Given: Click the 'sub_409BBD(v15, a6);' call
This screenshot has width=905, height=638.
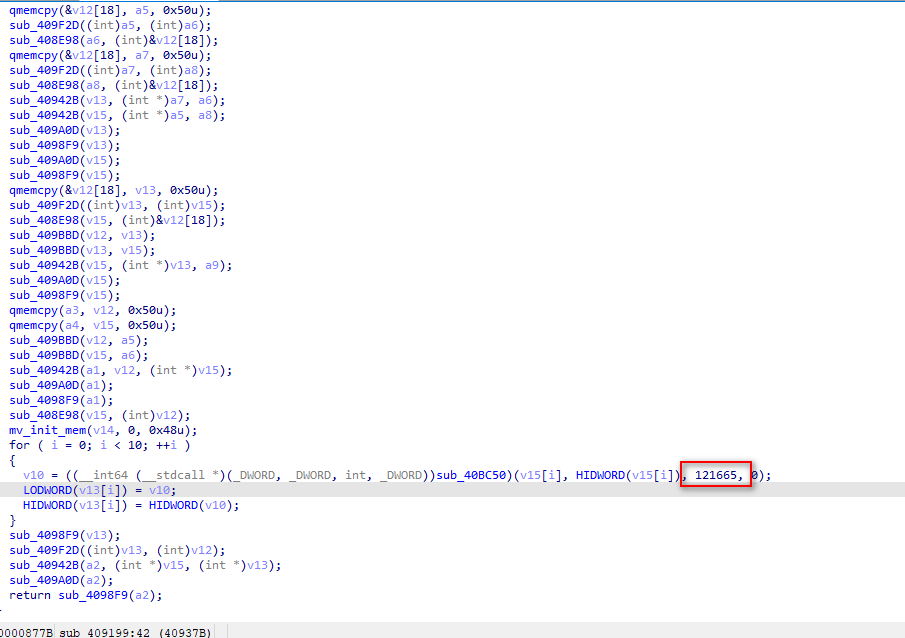Looking at the screenshot, I should point(78,356).
